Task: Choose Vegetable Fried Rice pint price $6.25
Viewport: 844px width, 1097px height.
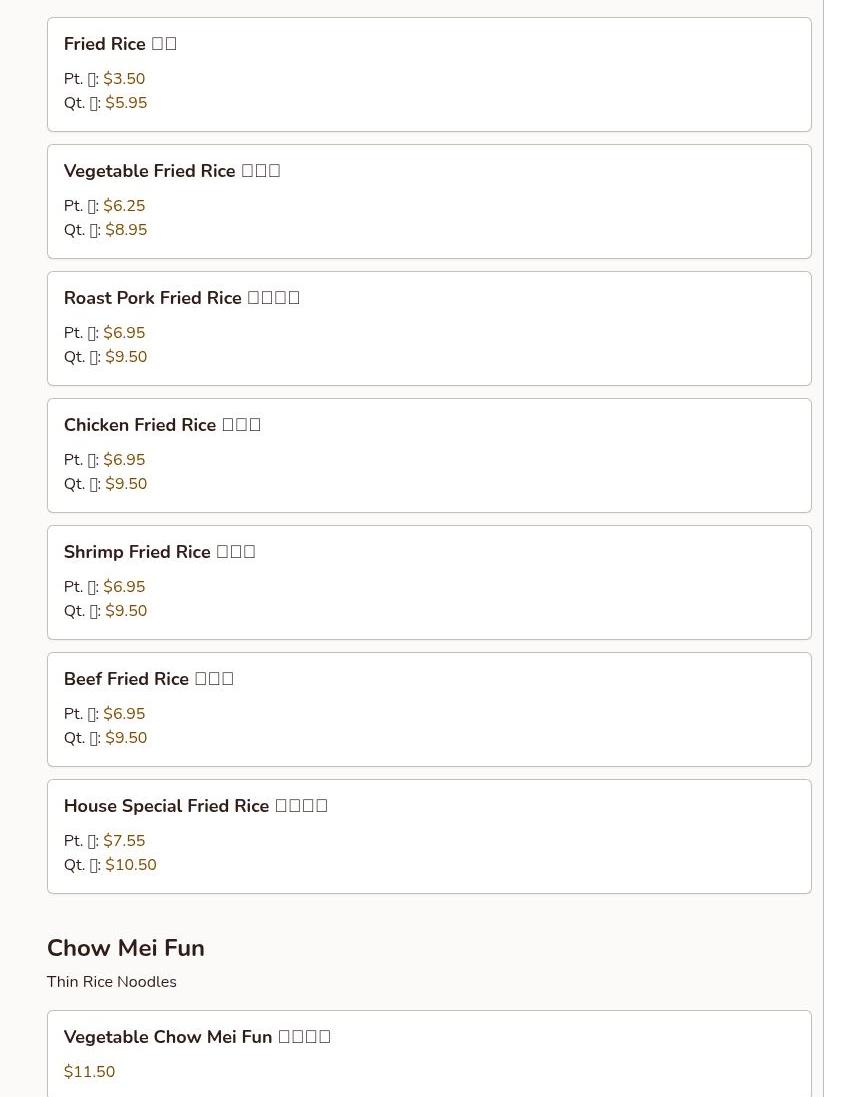Action: coord(124,206)
